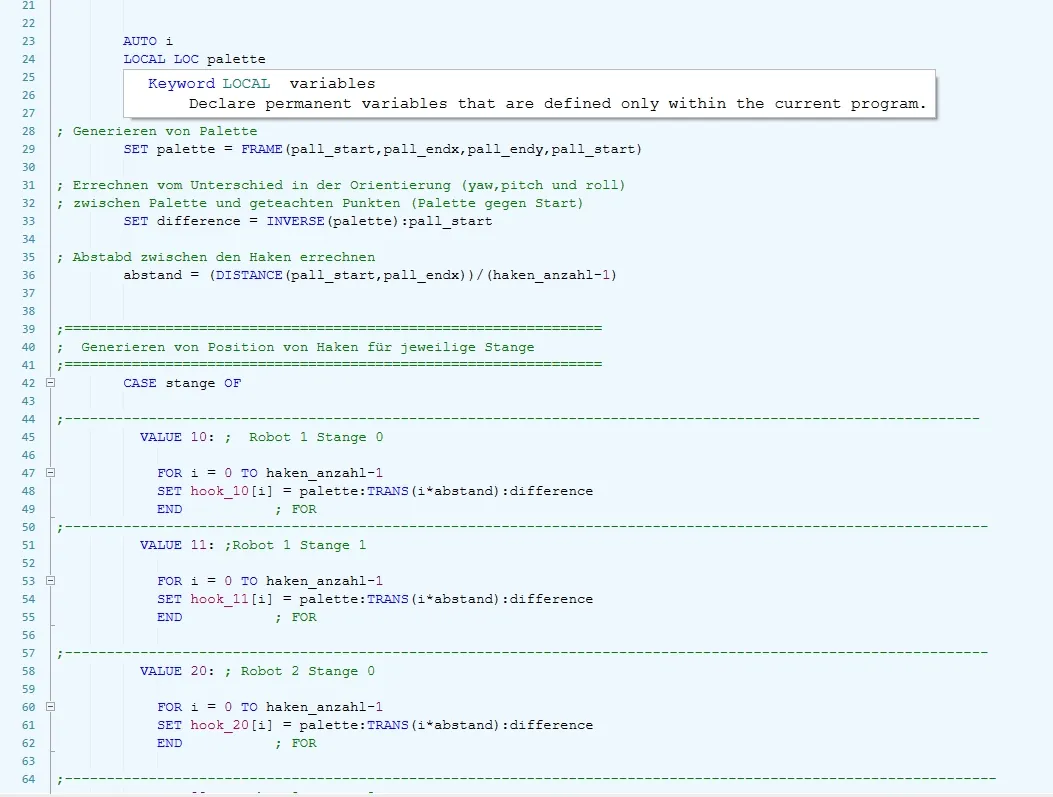The image size is (1053, 797).
Task: Click 'VALUE 20:' in the code
Action: tap(177, 671)
